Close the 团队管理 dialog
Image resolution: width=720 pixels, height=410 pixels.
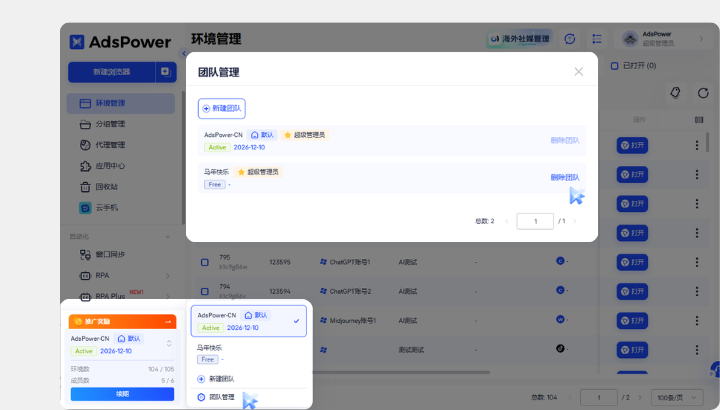click(x=579, y=72)
